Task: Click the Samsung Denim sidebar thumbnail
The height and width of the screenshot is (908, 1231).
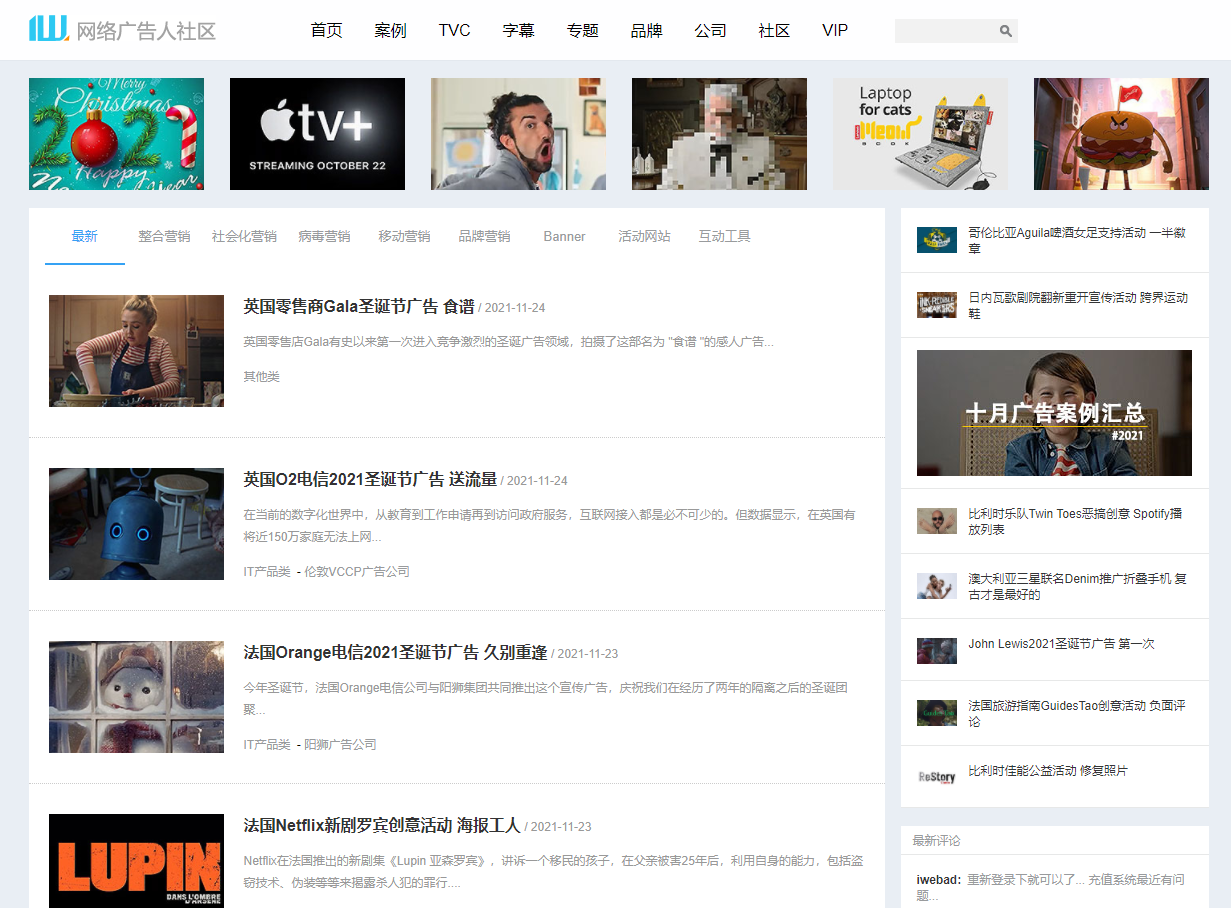Action: [x=937, y=586]
